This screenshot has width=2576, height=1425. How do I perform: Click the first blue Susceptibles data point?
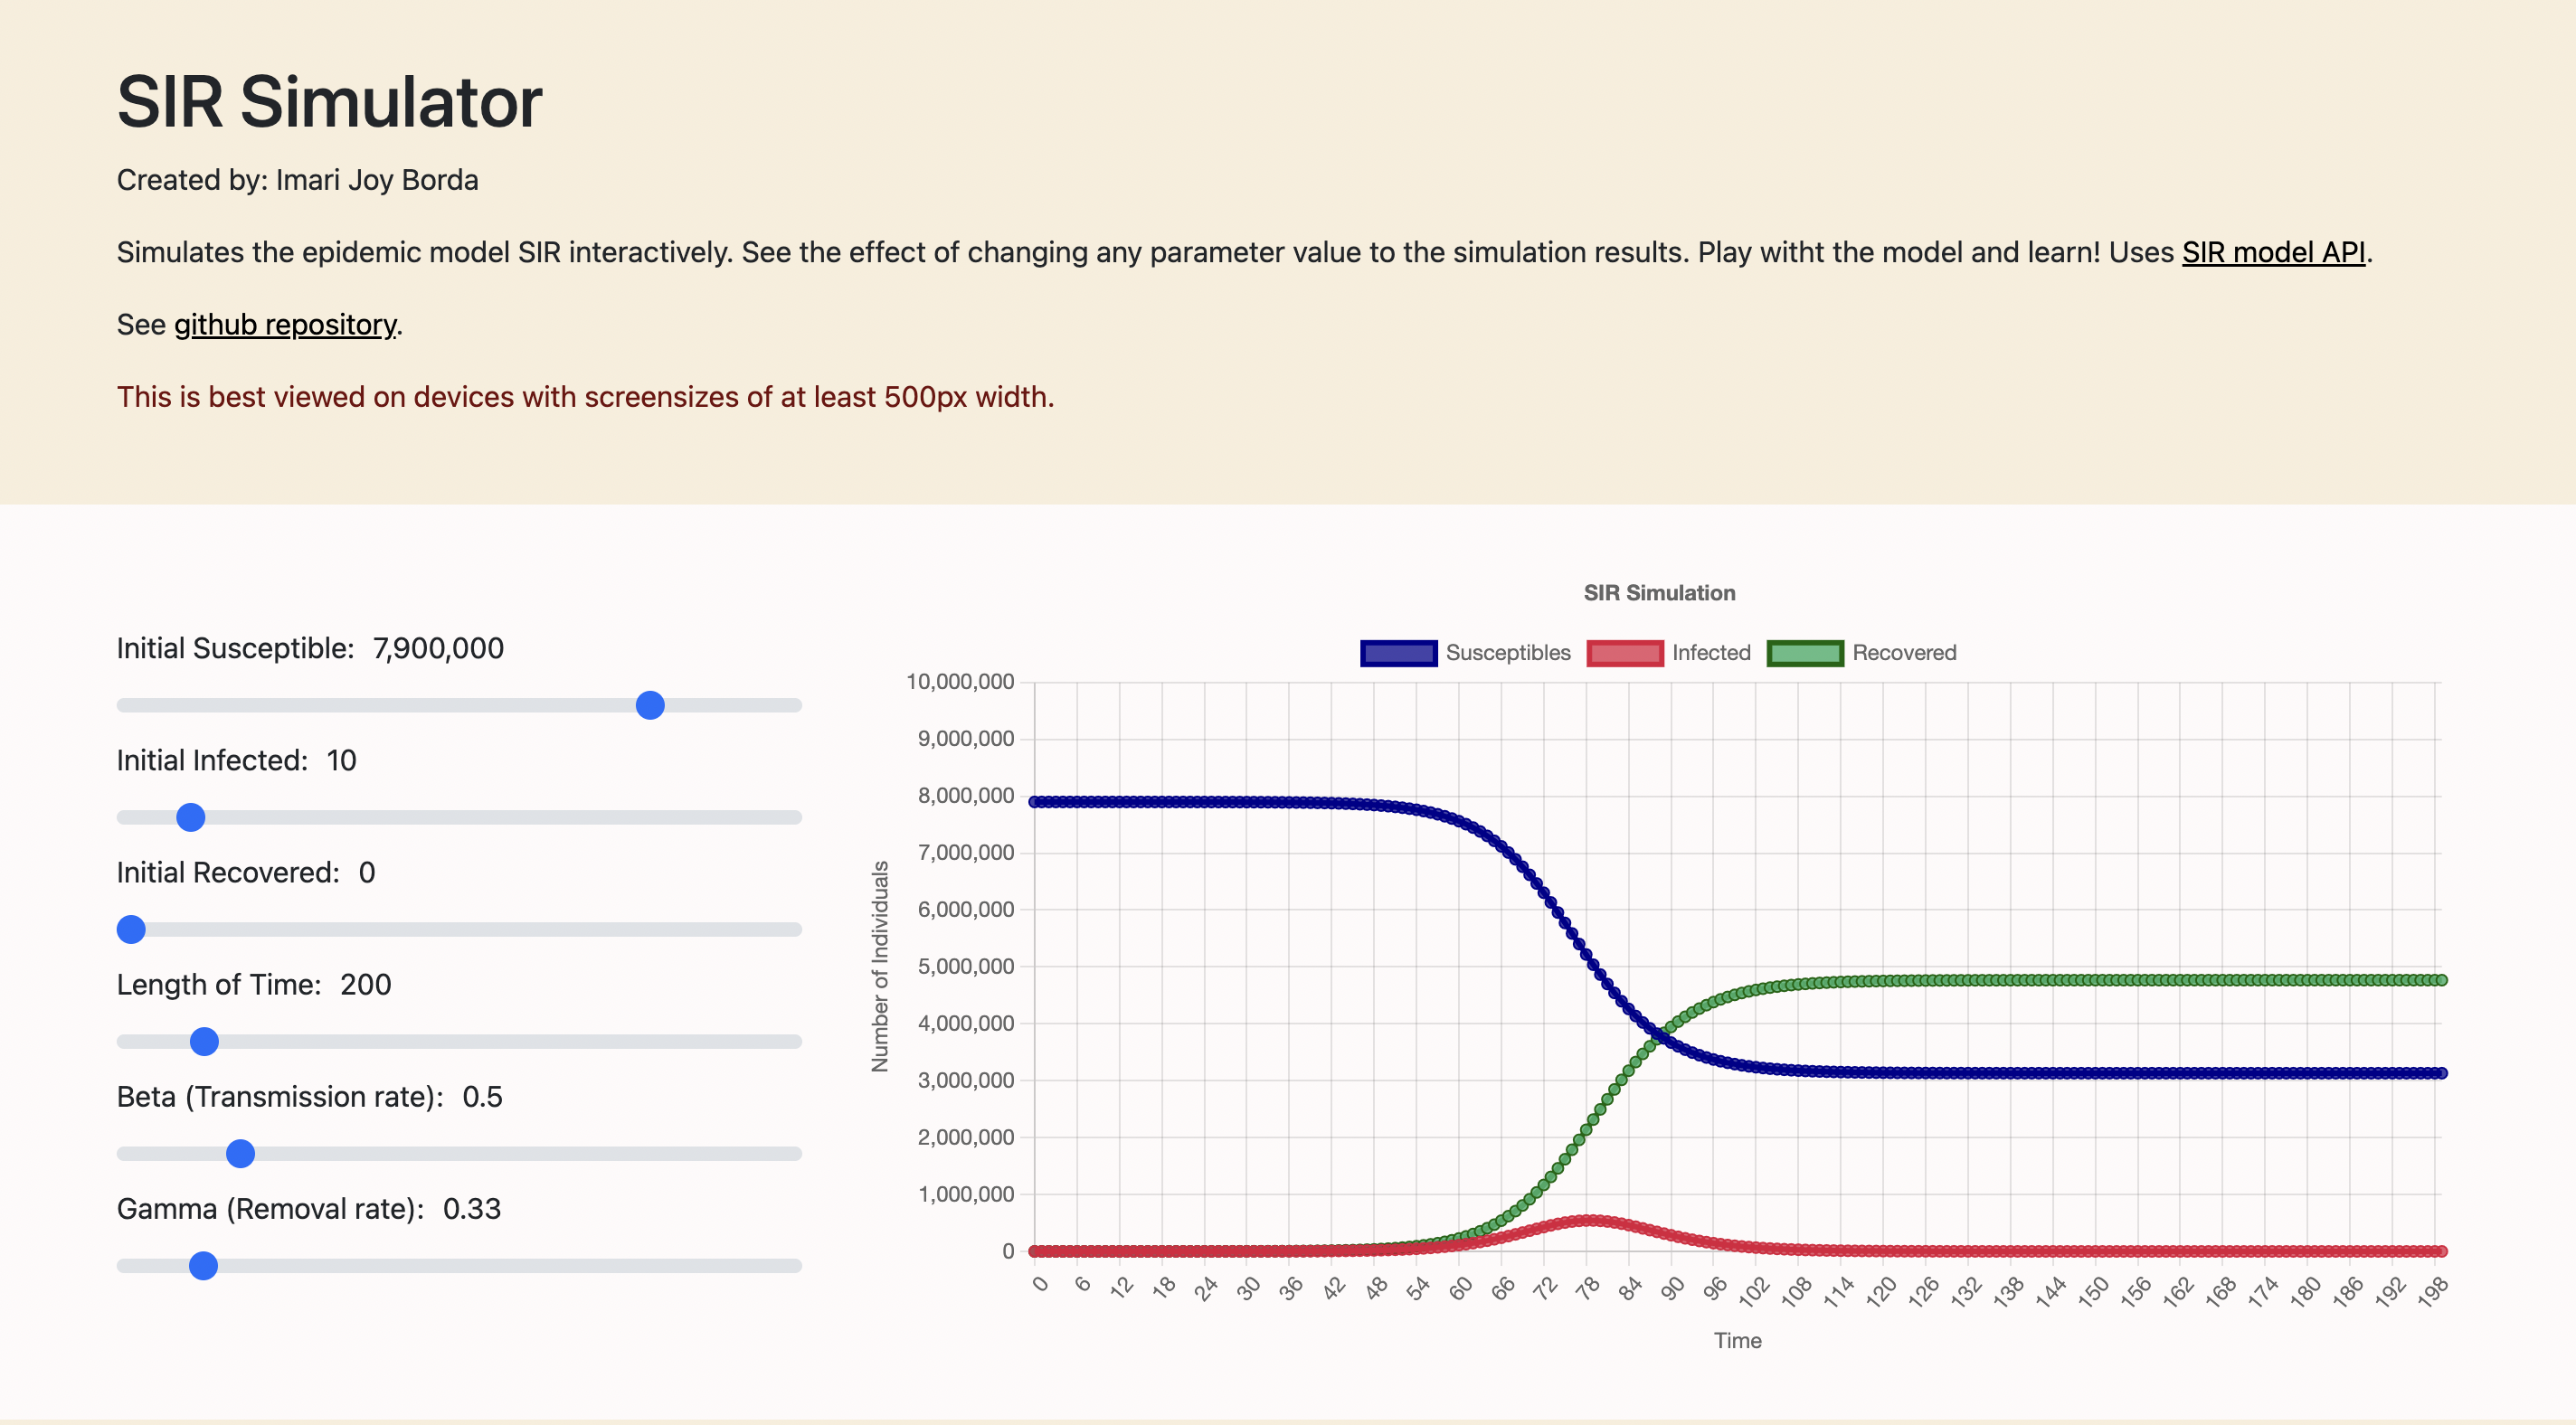(1035, 802)
